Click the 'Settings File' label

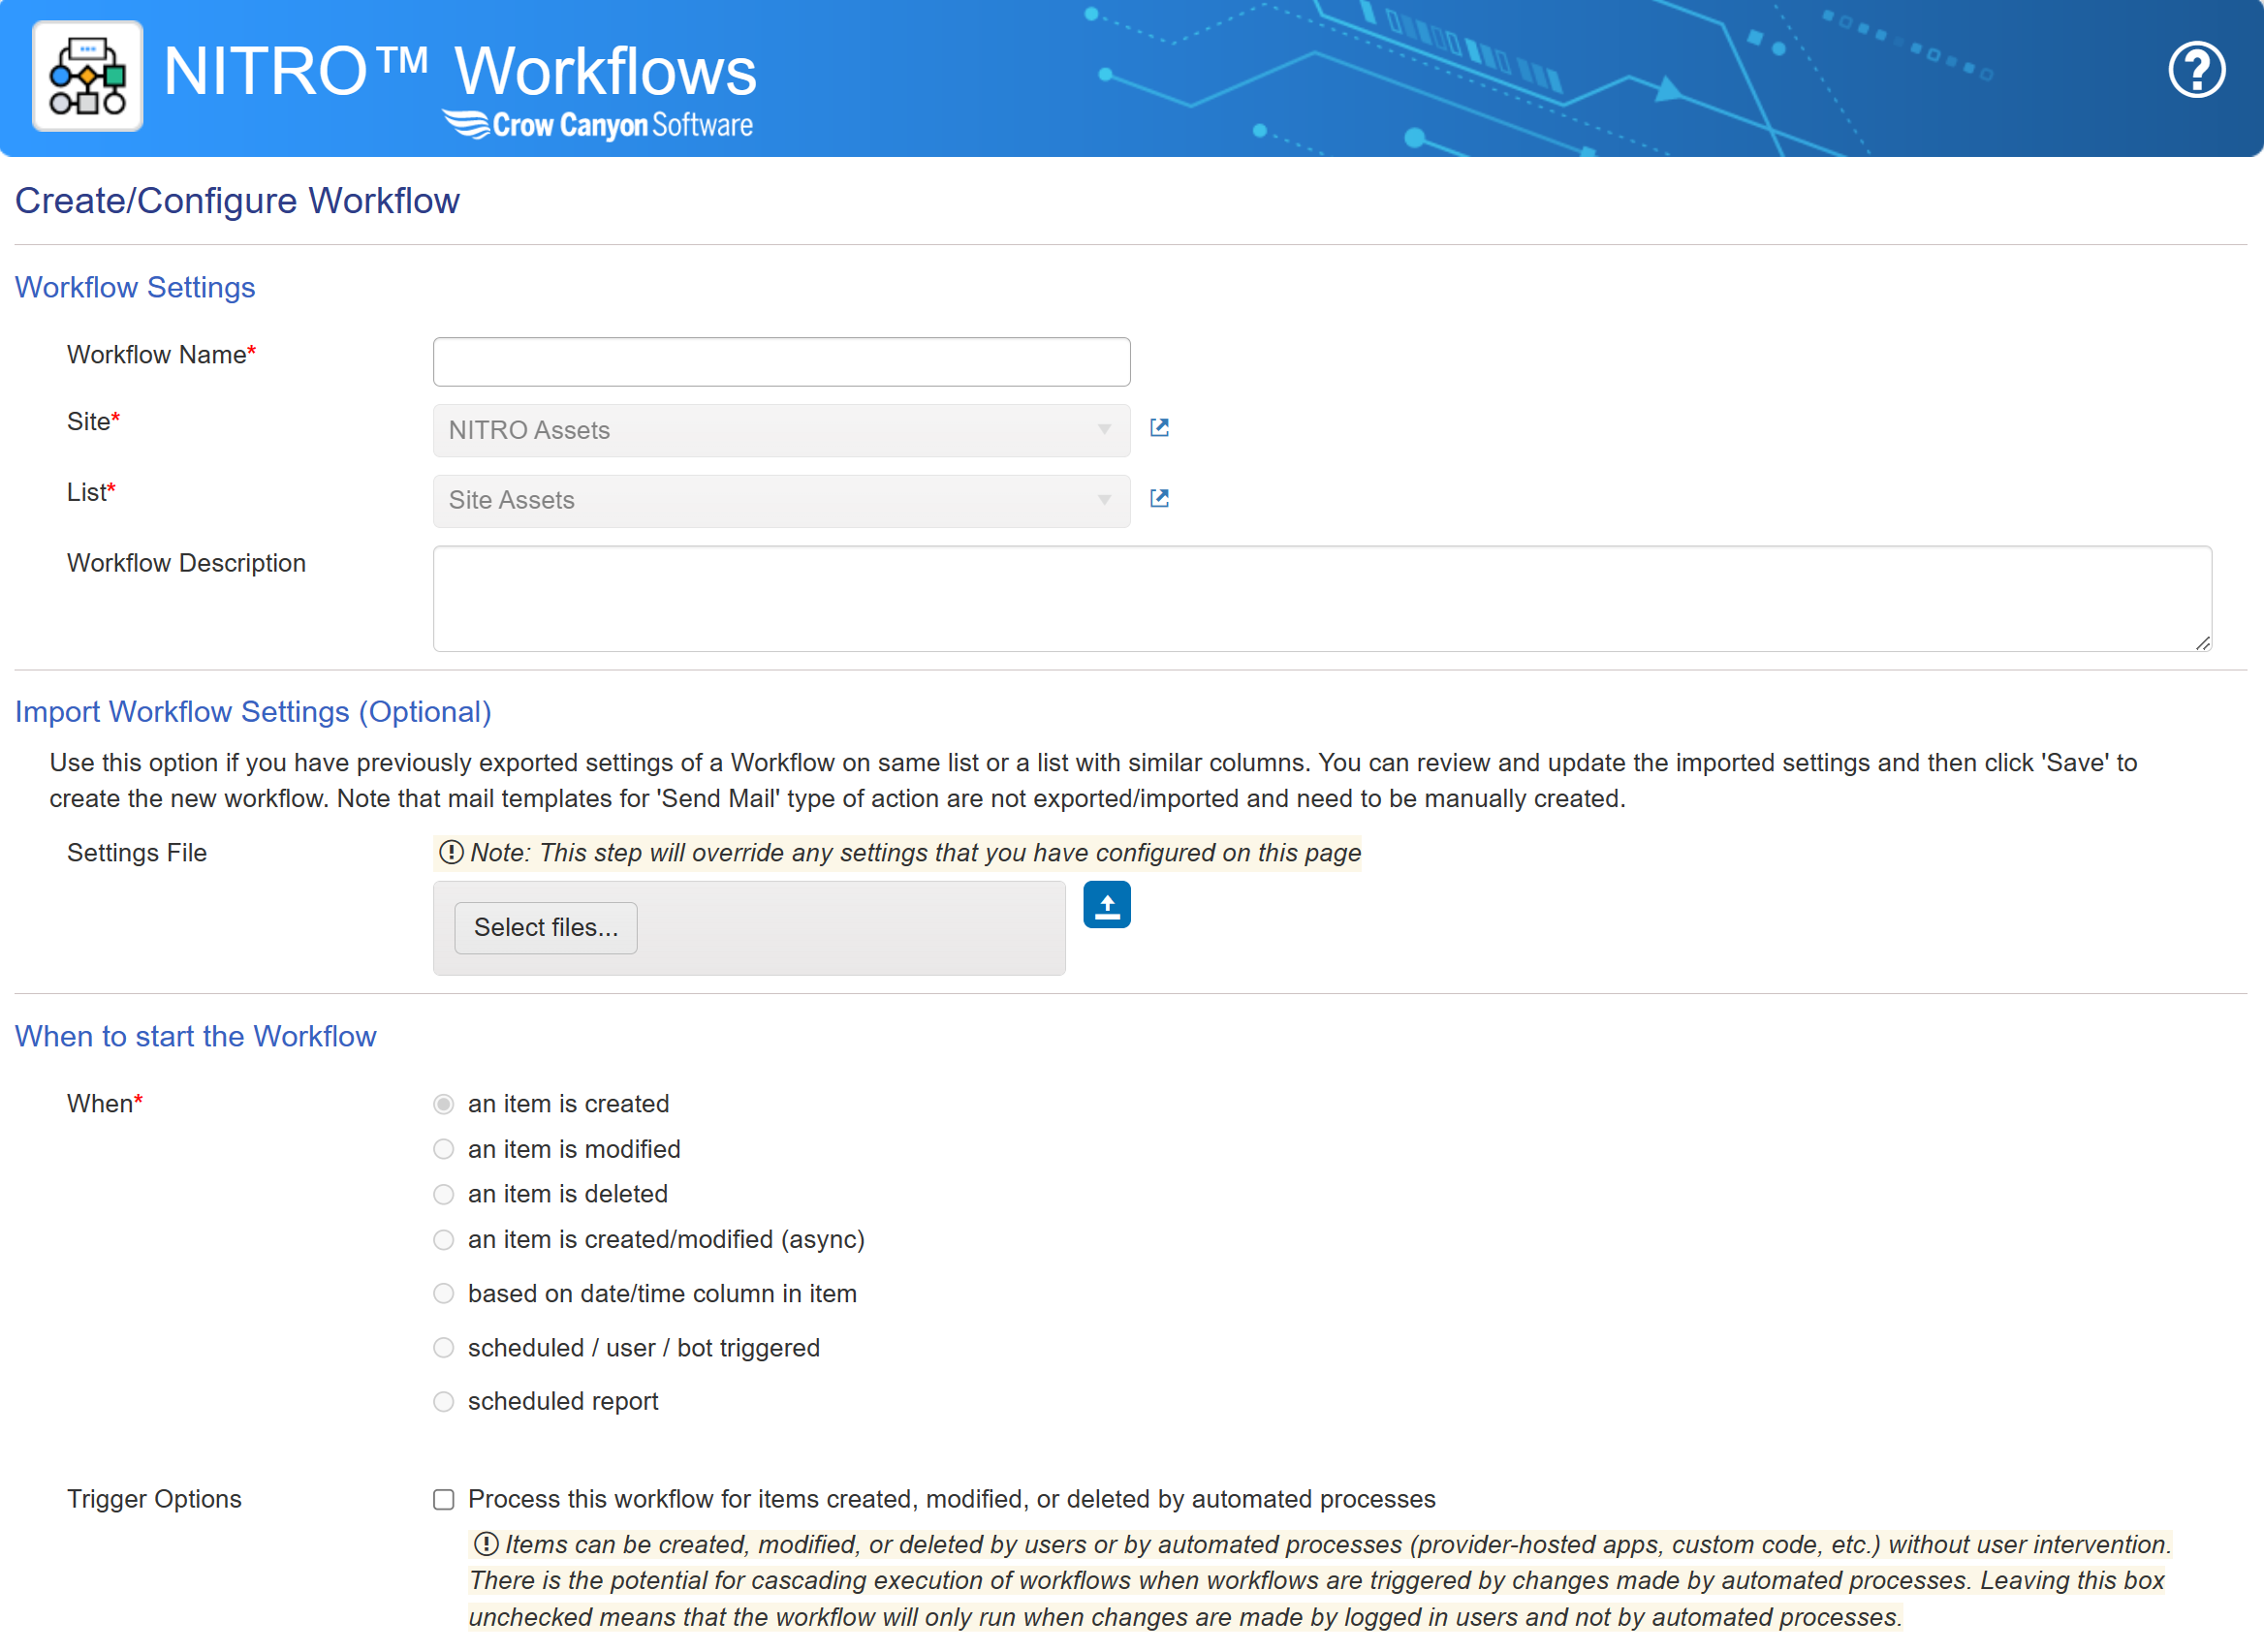(x=137, y=853)
